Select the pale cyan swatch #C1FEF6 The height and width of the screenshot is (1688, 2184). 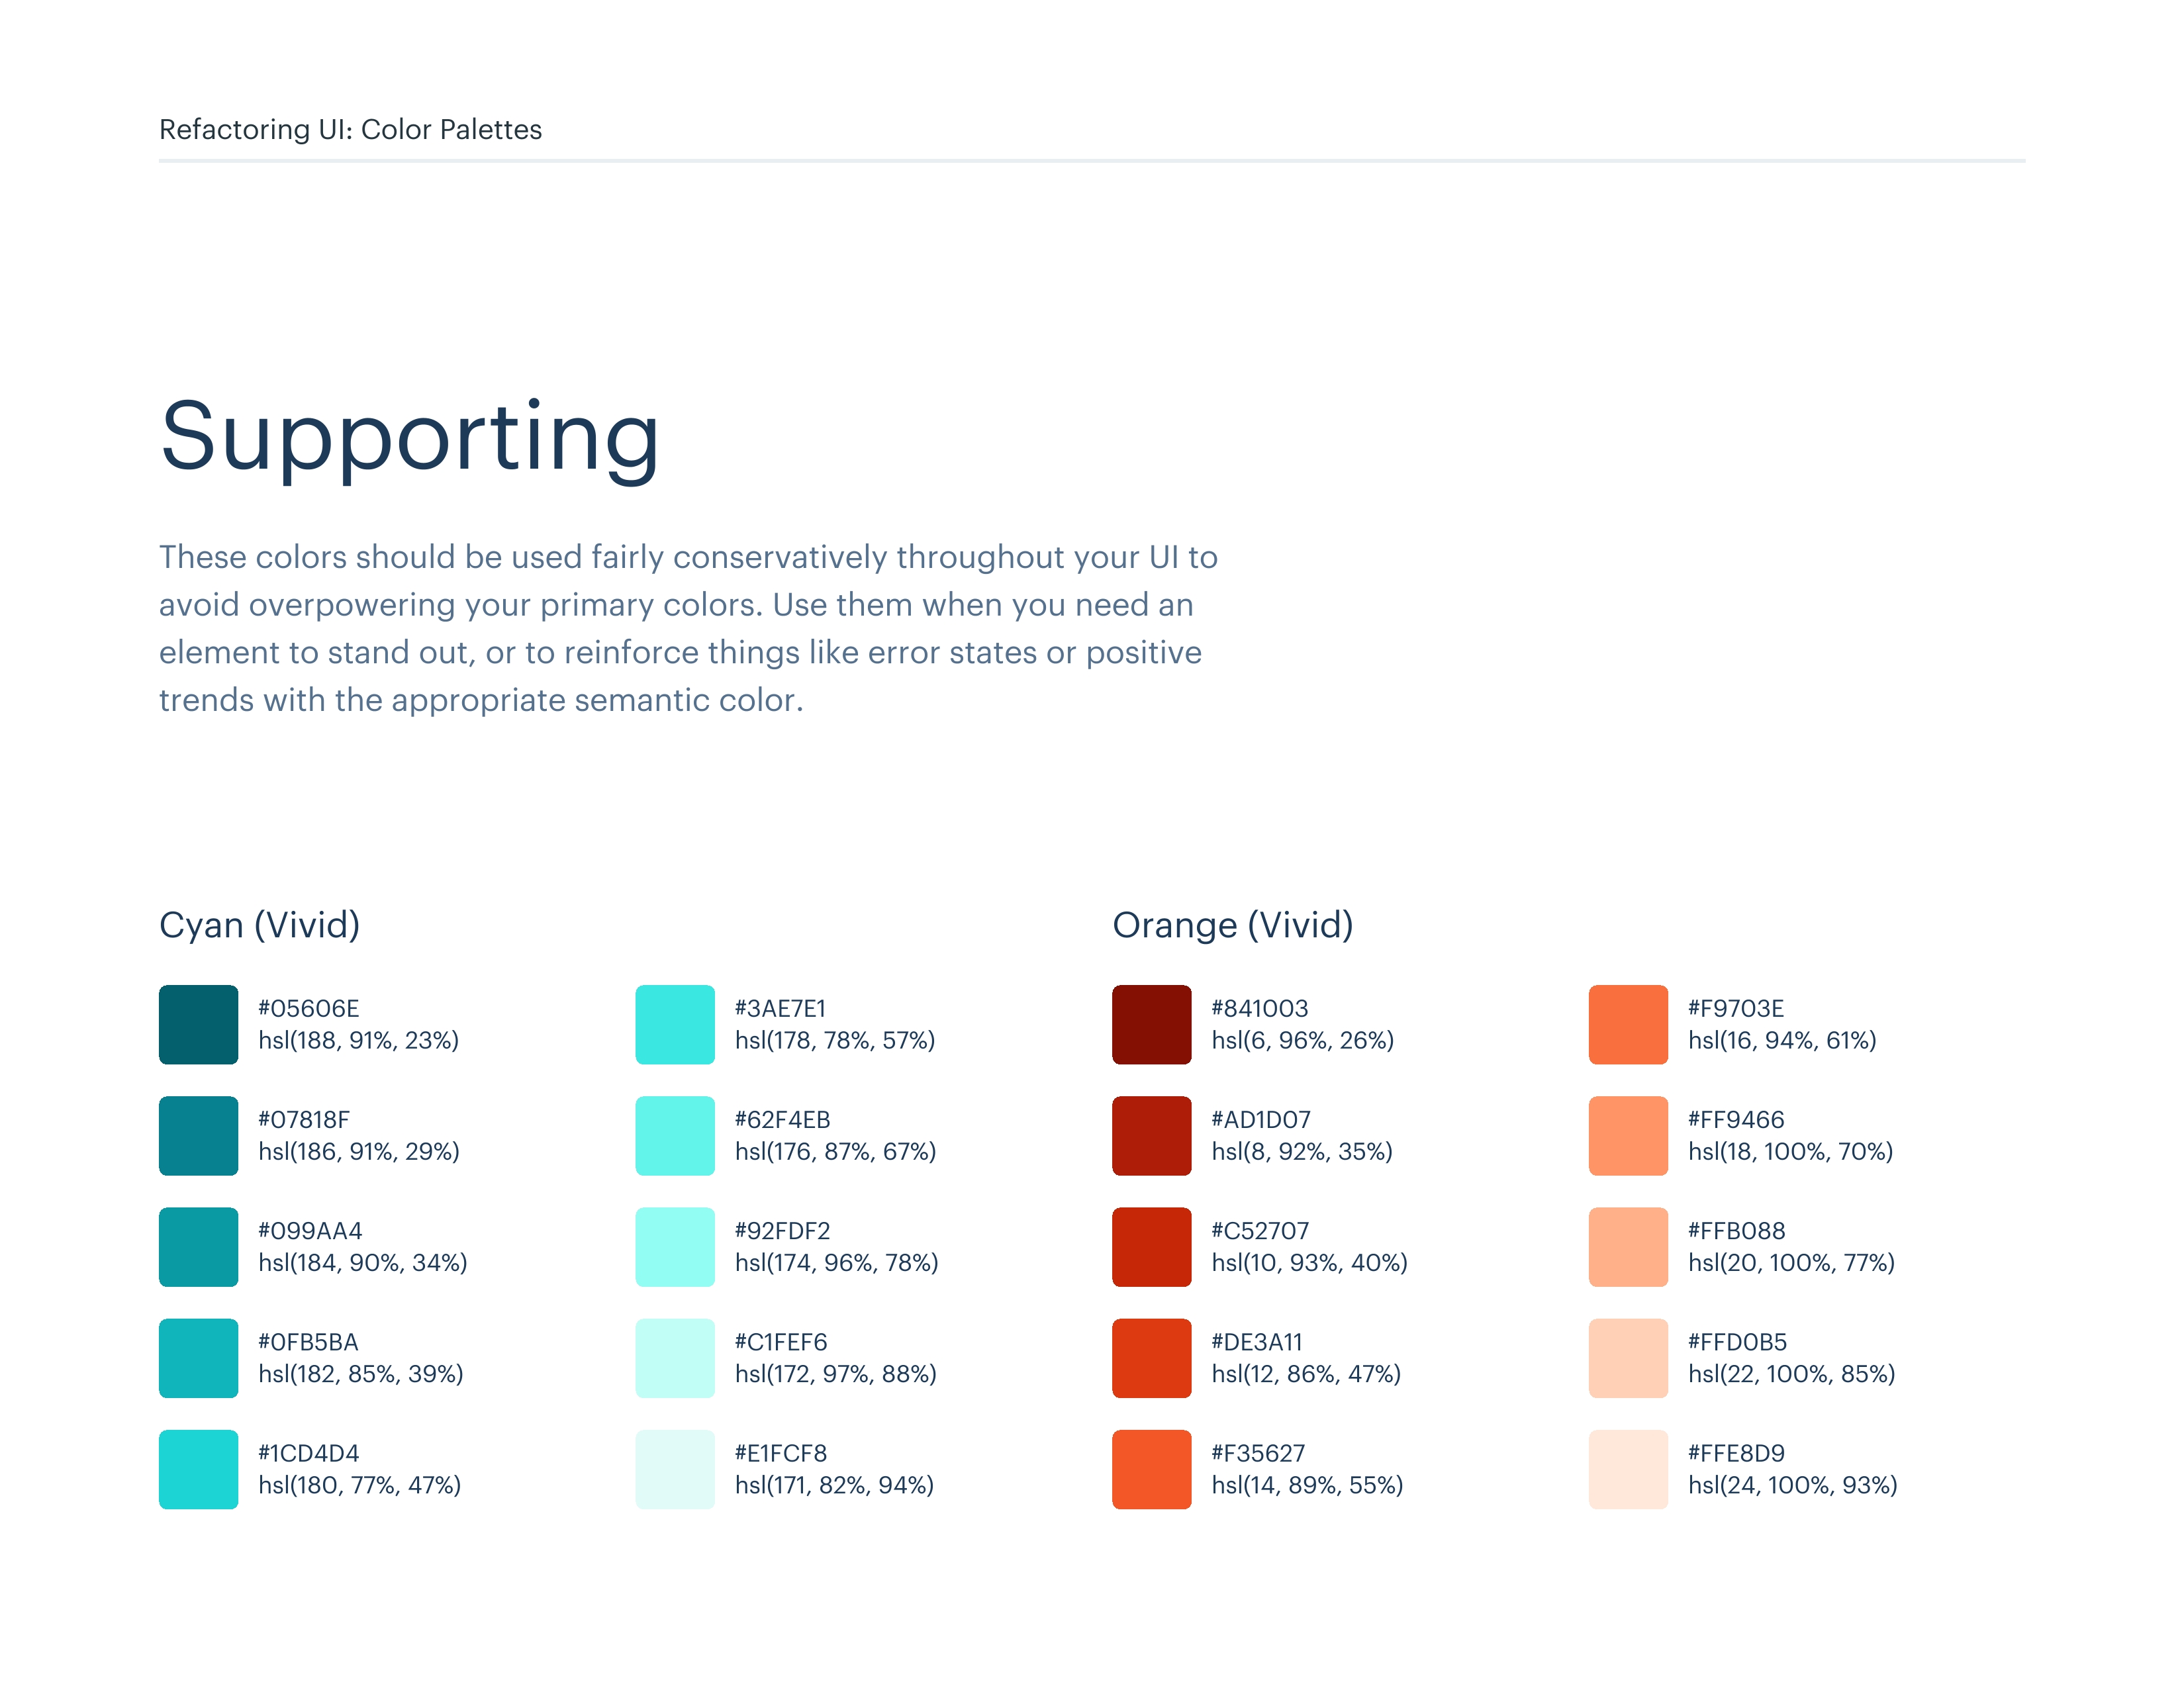point(675,1357)
